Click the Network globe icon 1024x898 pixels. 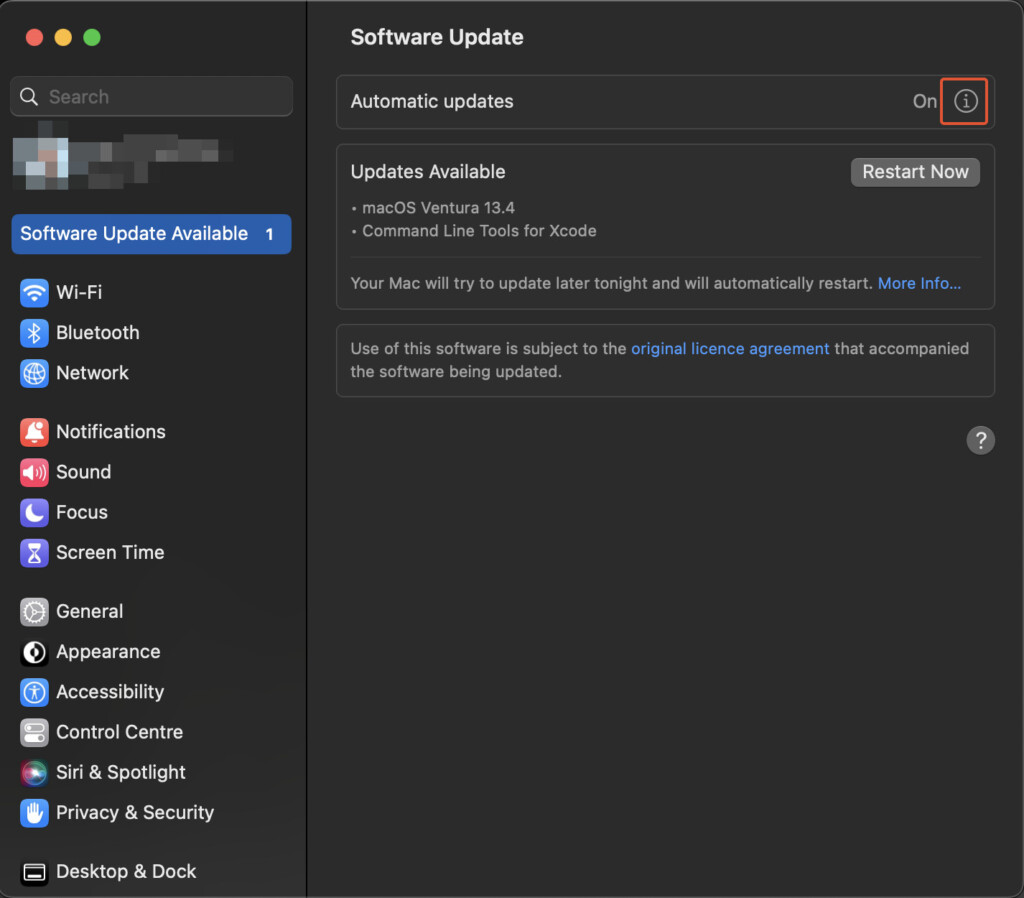pyautogui.click(x=34, y=374)
